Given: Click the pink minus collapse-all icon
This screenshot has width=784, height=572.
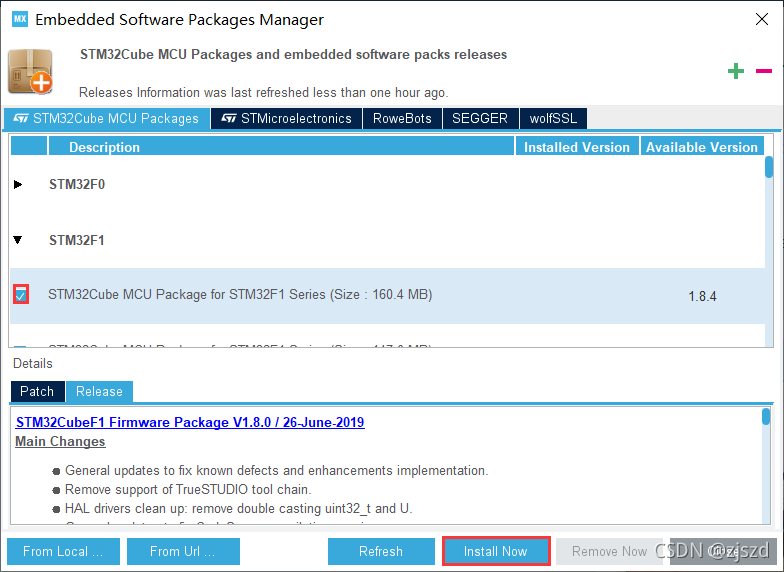Looking at the screenshot, I should click(x=764, y=71).
